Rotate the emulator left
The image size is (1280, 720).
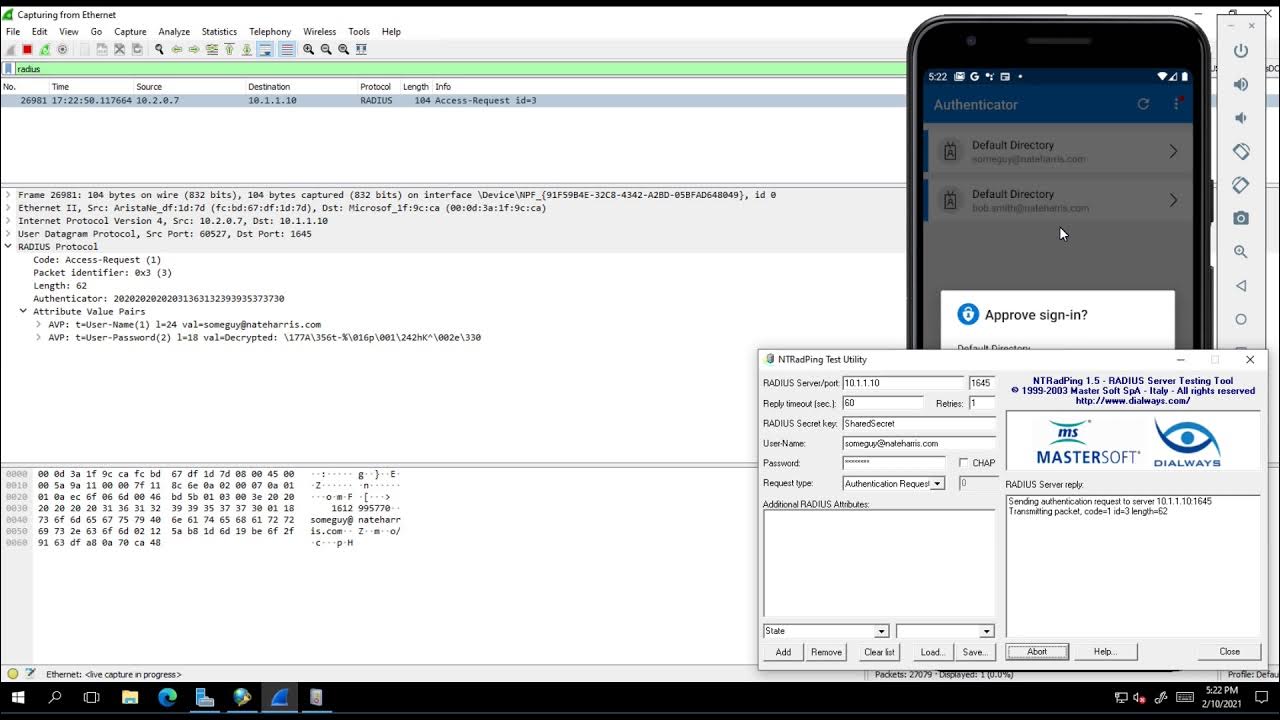click(x=1241, y=151)
